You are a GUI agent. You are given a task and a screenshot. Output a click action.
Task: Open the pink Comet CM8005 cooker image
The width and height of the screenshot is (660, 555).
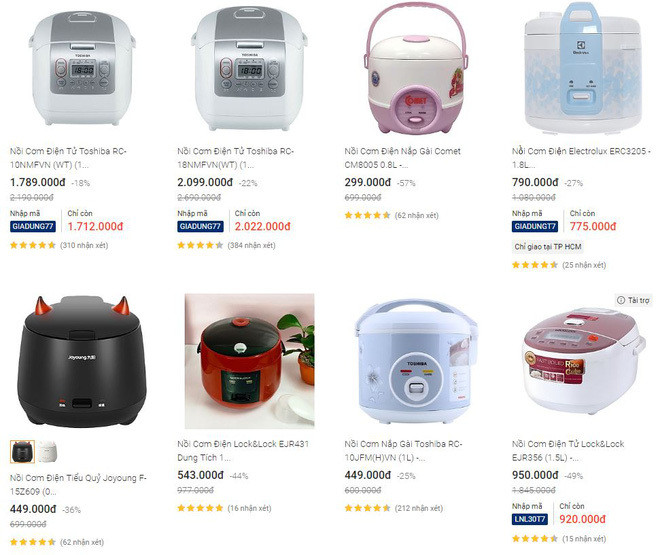[x=415, y=67]
